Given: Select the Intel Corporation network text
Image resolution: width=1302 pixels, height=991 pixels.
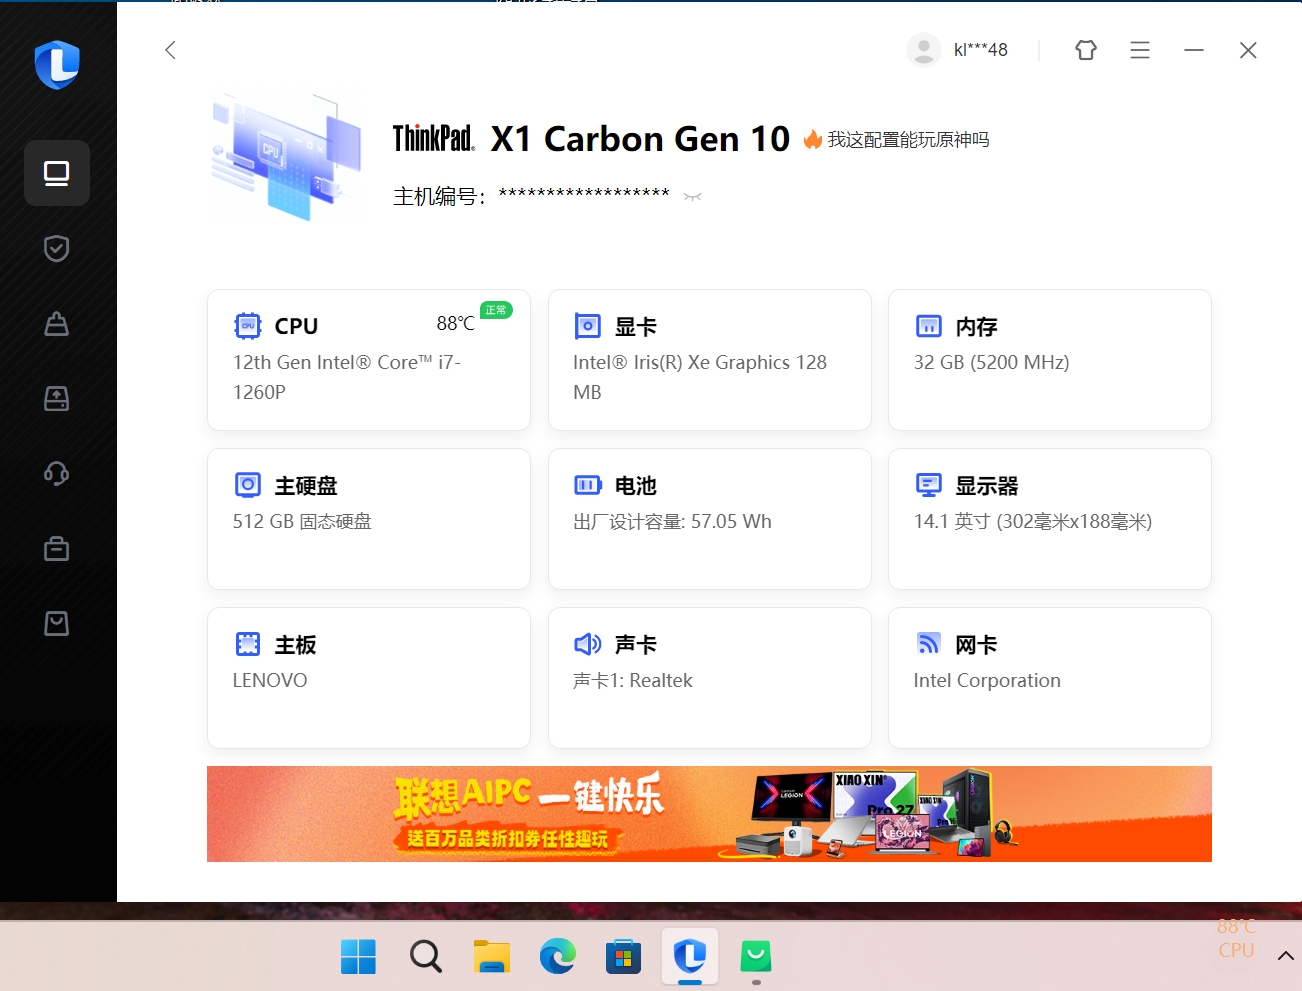Looking at the screenshot, I should pos(987,680).
